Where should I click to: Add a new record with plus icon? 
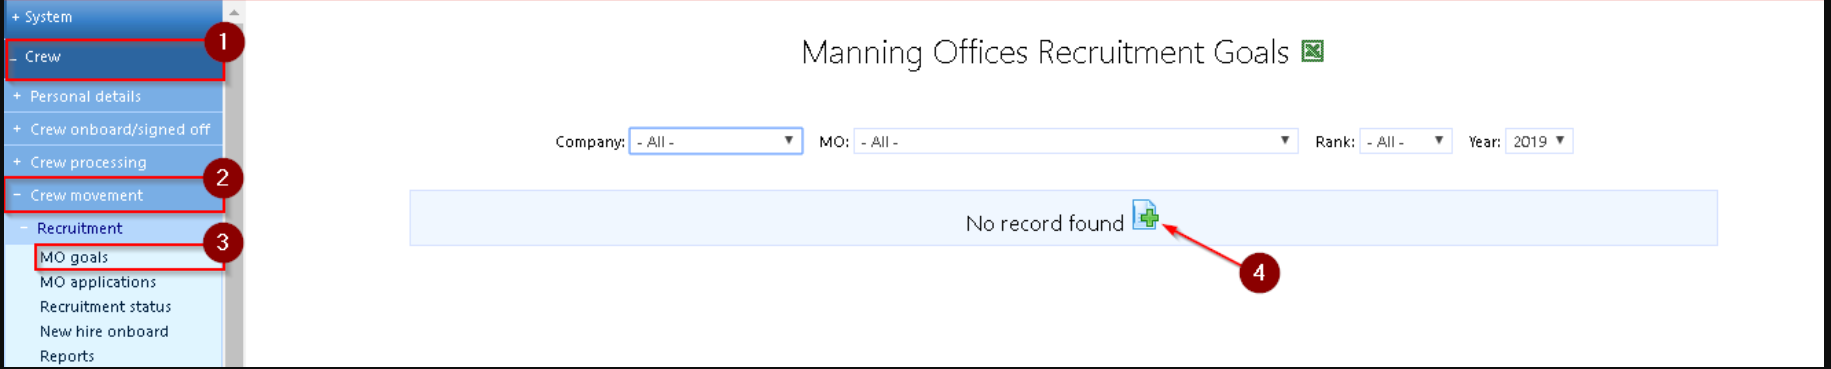1145,215
